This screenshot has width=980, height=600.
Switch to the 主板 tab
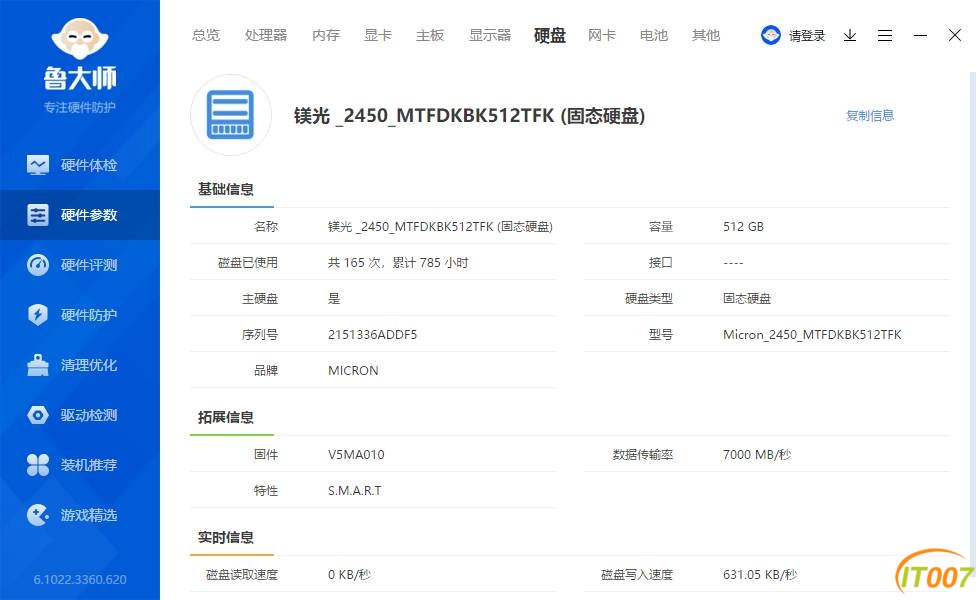430,35
